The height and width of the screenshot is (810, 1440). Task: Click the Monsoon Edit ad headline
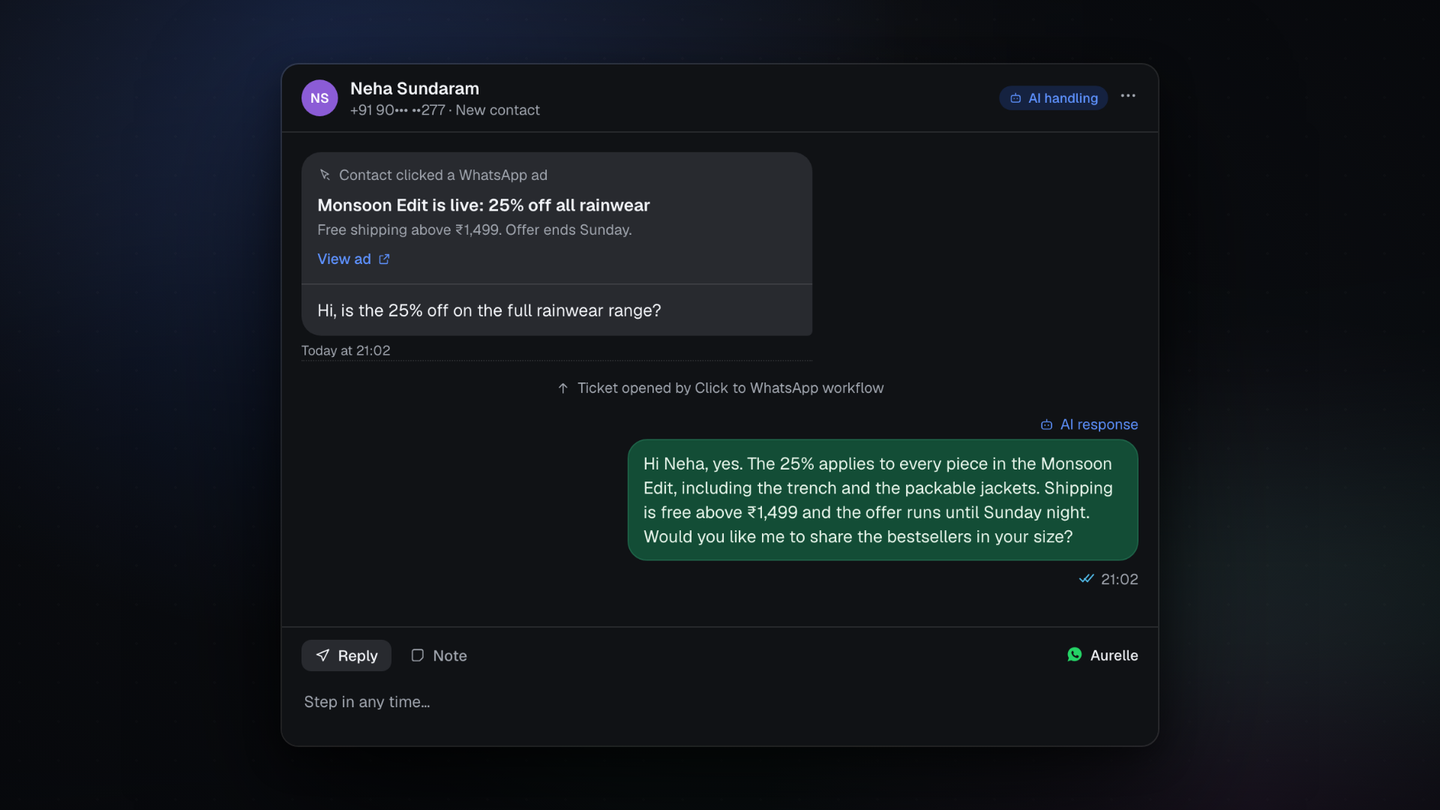pyautogui.click(x=483, y=205)
